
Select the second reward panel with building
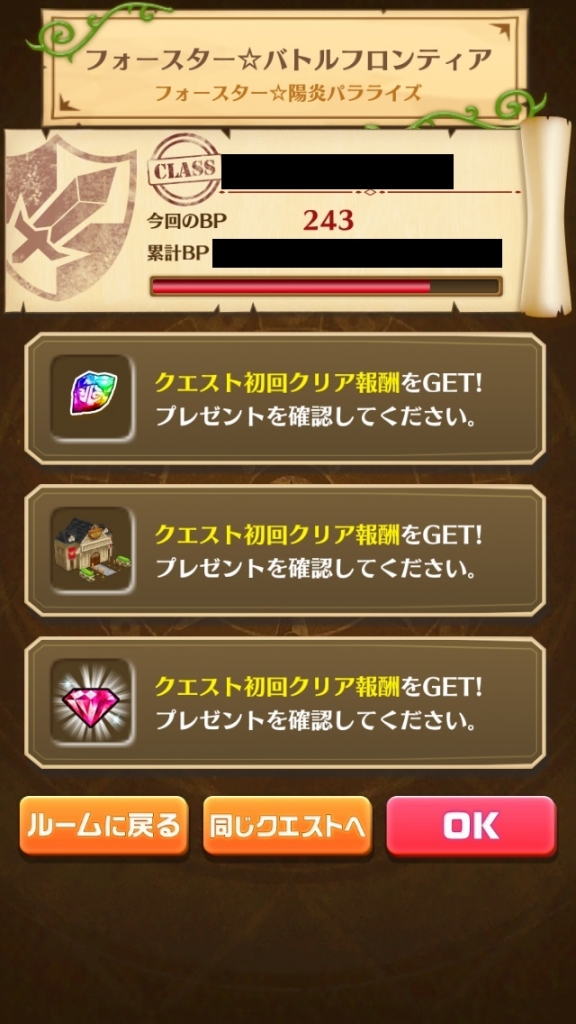pyautogui.click(x=285, y=551)
